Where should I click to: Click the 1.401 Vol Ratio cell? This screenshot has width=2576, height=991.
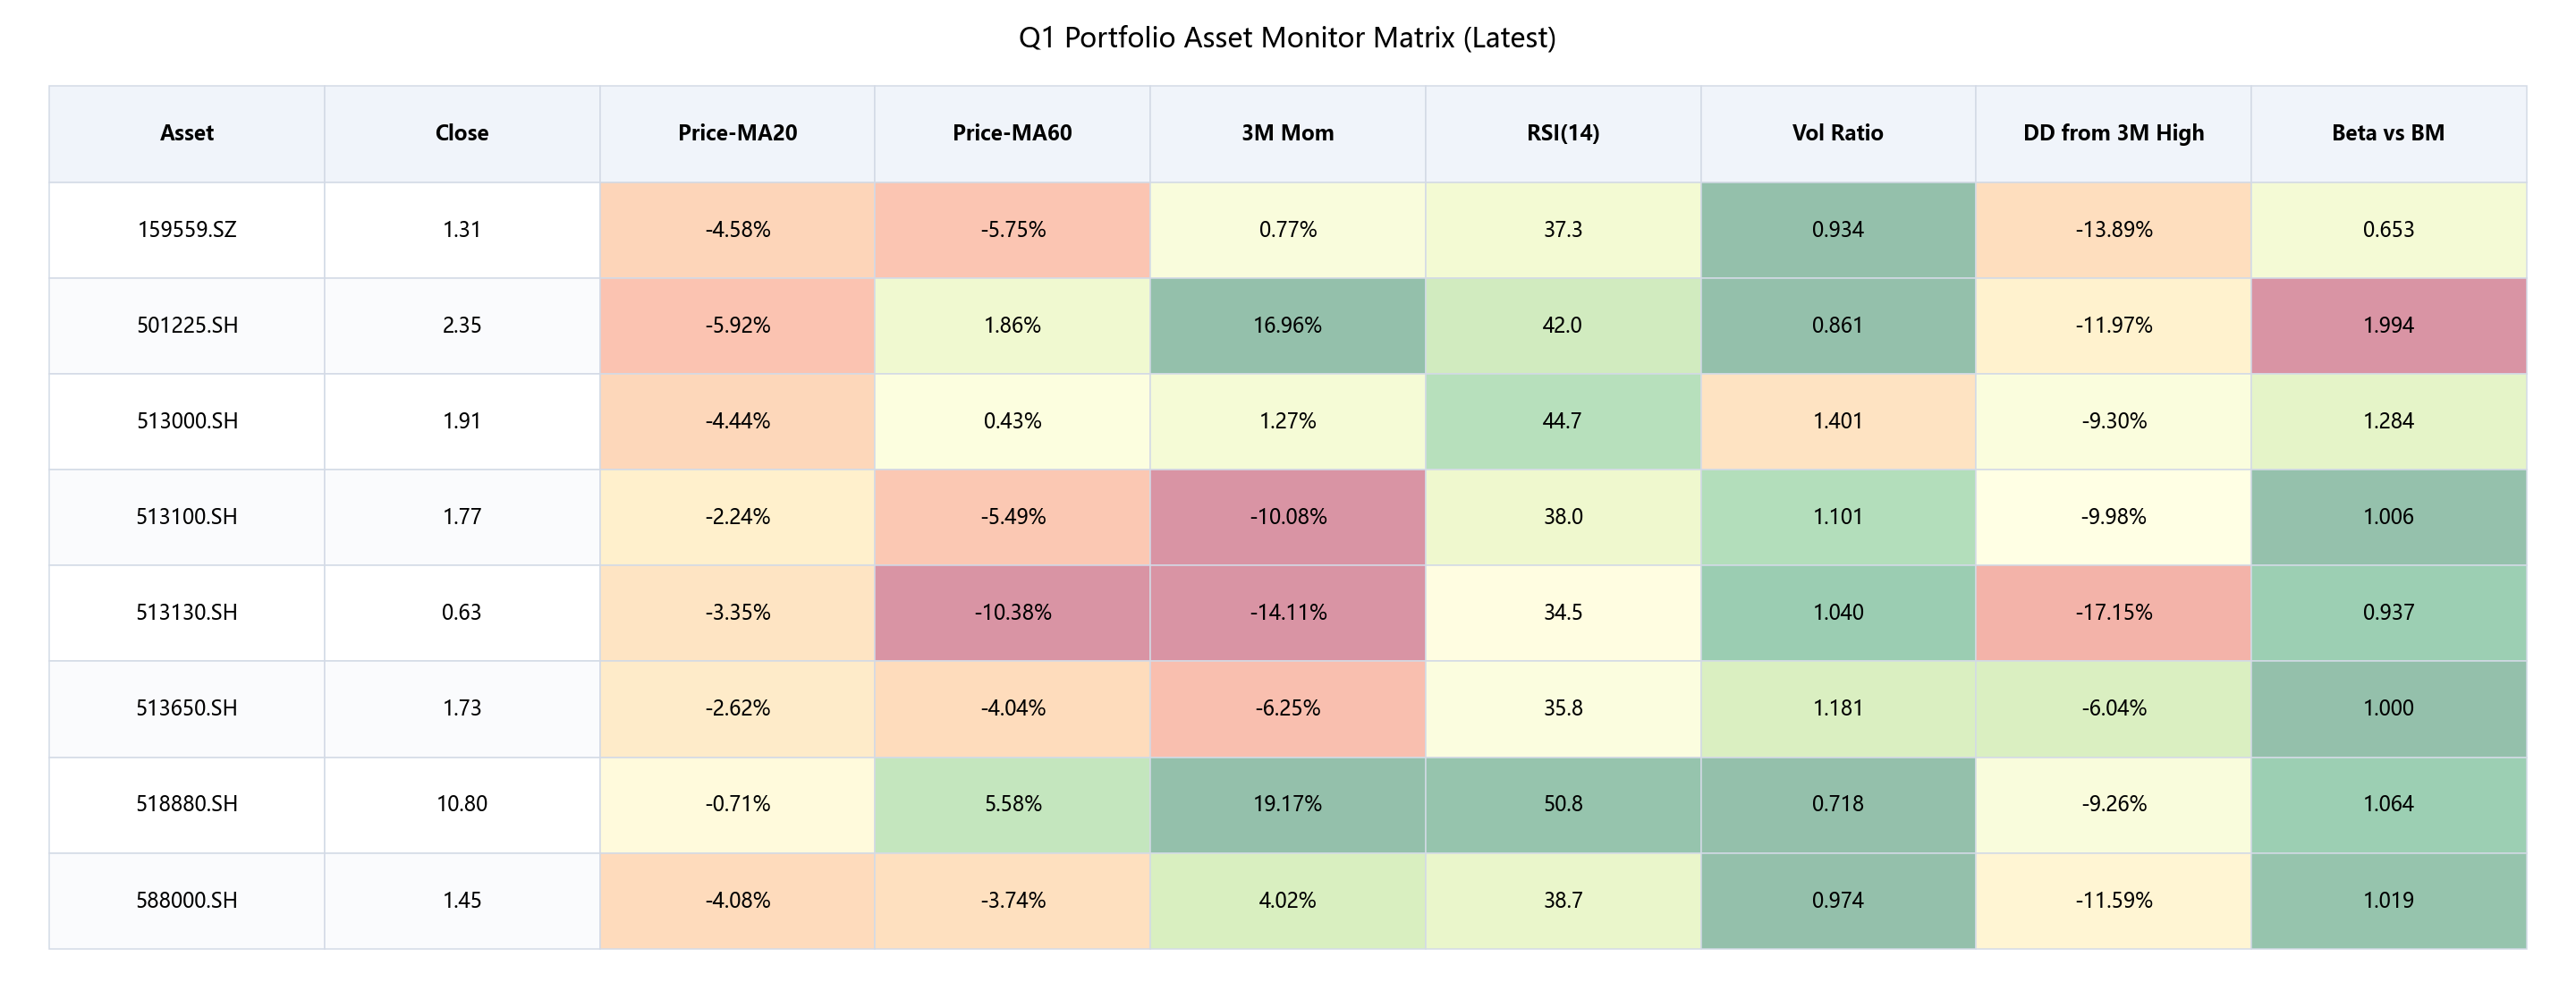click(x=1837, y=420)
